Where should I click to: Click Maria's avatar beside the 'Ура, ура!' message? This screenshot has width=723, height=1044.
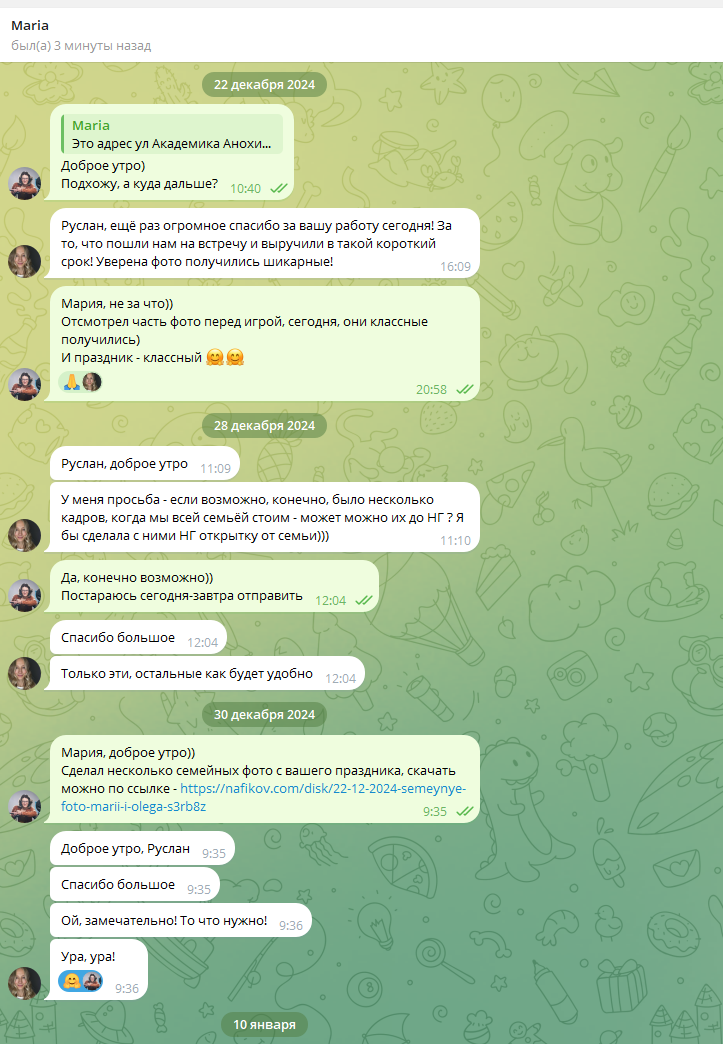pos(25,983)
